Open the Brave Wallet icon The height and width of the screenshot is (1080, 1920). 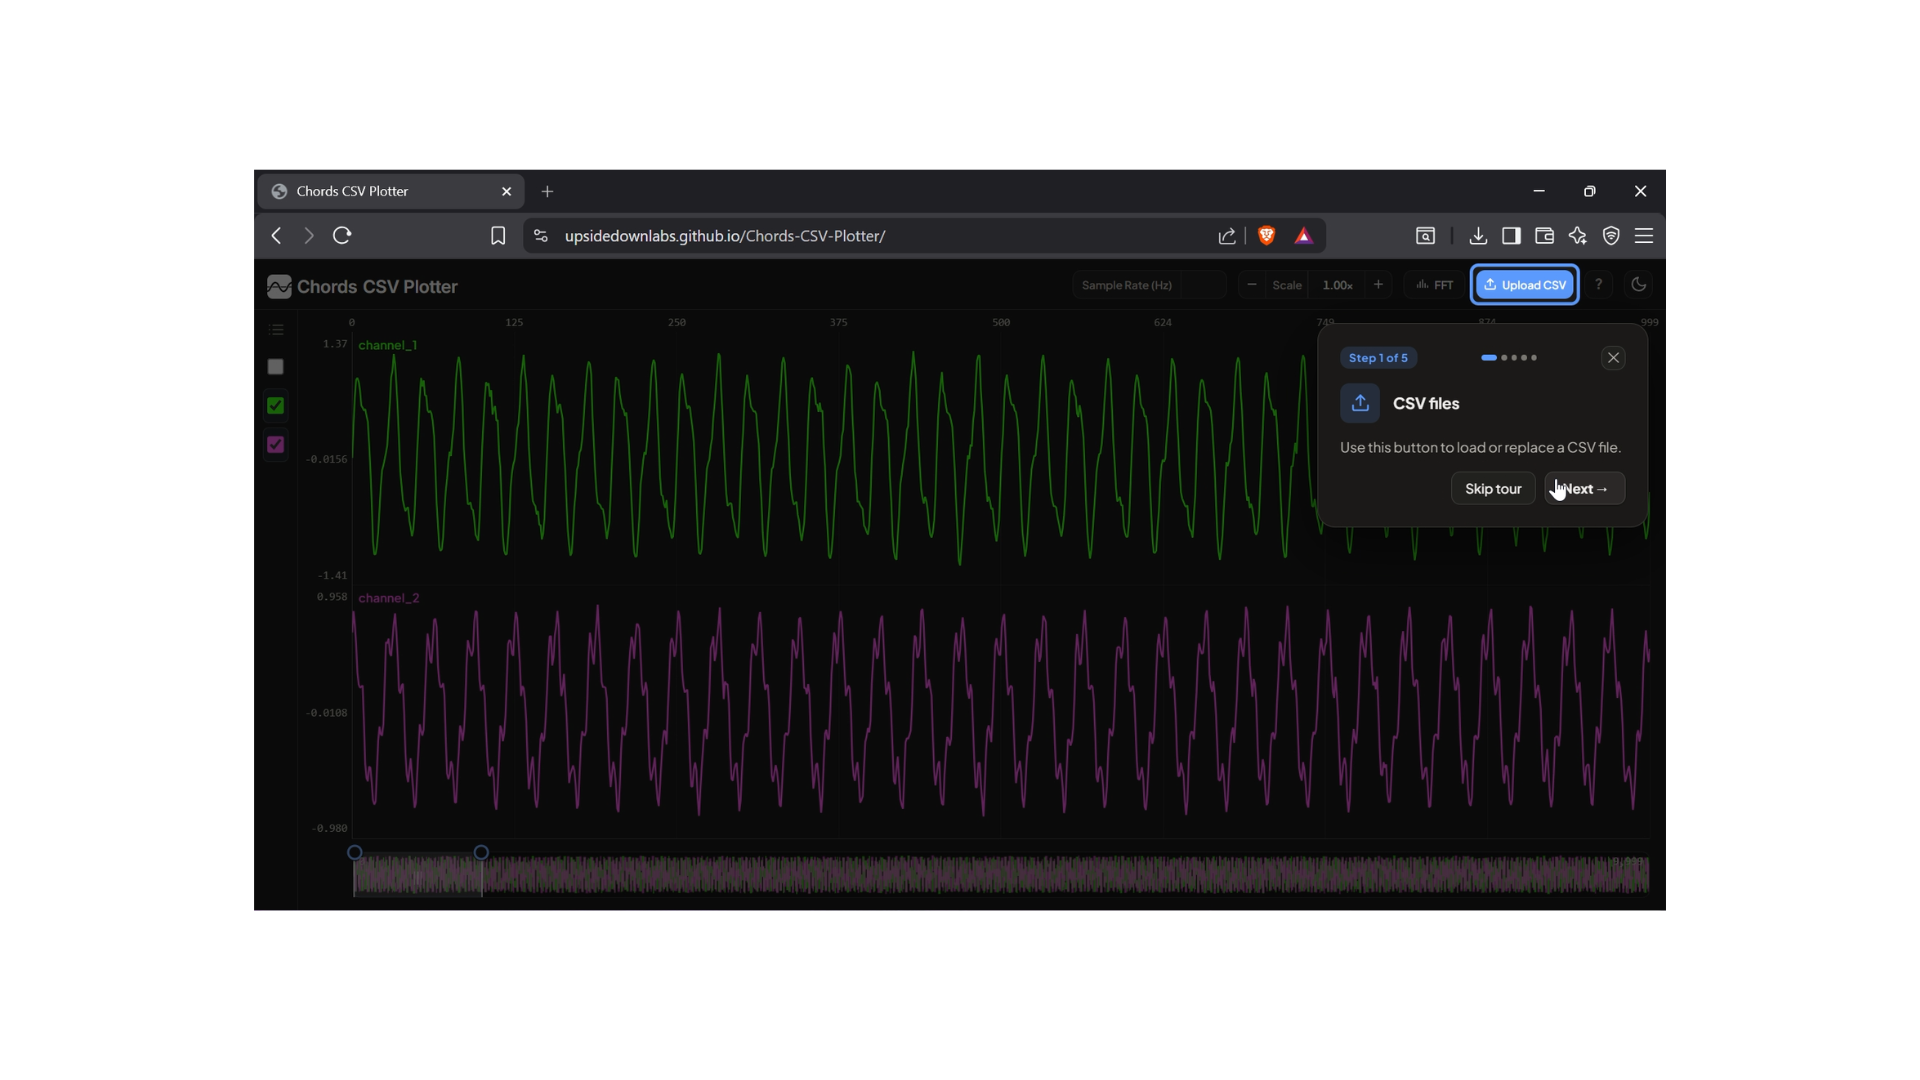point(1544,236)
